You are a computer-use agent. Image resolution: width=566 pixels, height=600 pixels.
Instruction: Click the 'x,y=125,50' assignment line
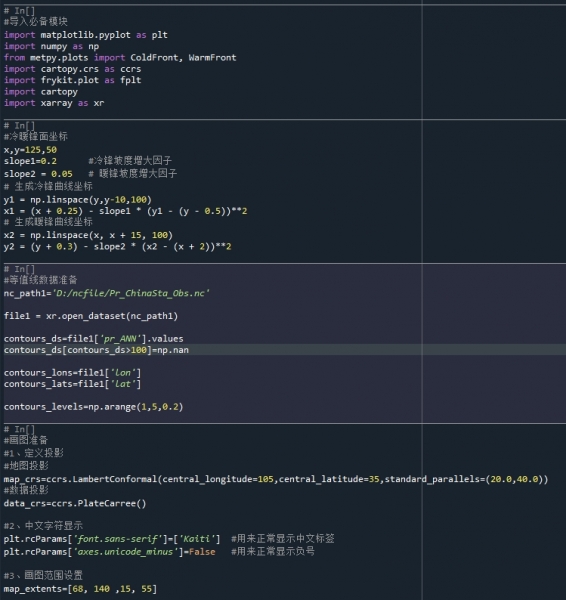30,150
